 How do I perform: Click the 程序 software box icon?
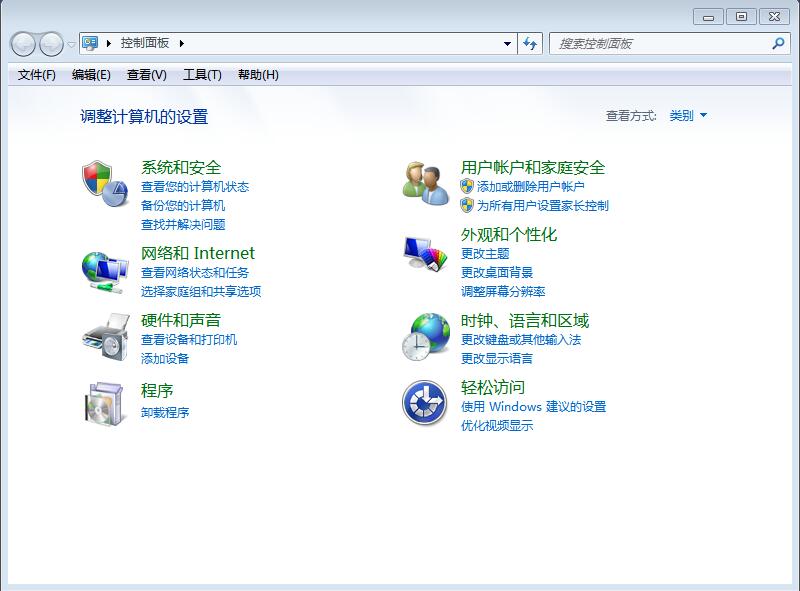tap(104, 403)
